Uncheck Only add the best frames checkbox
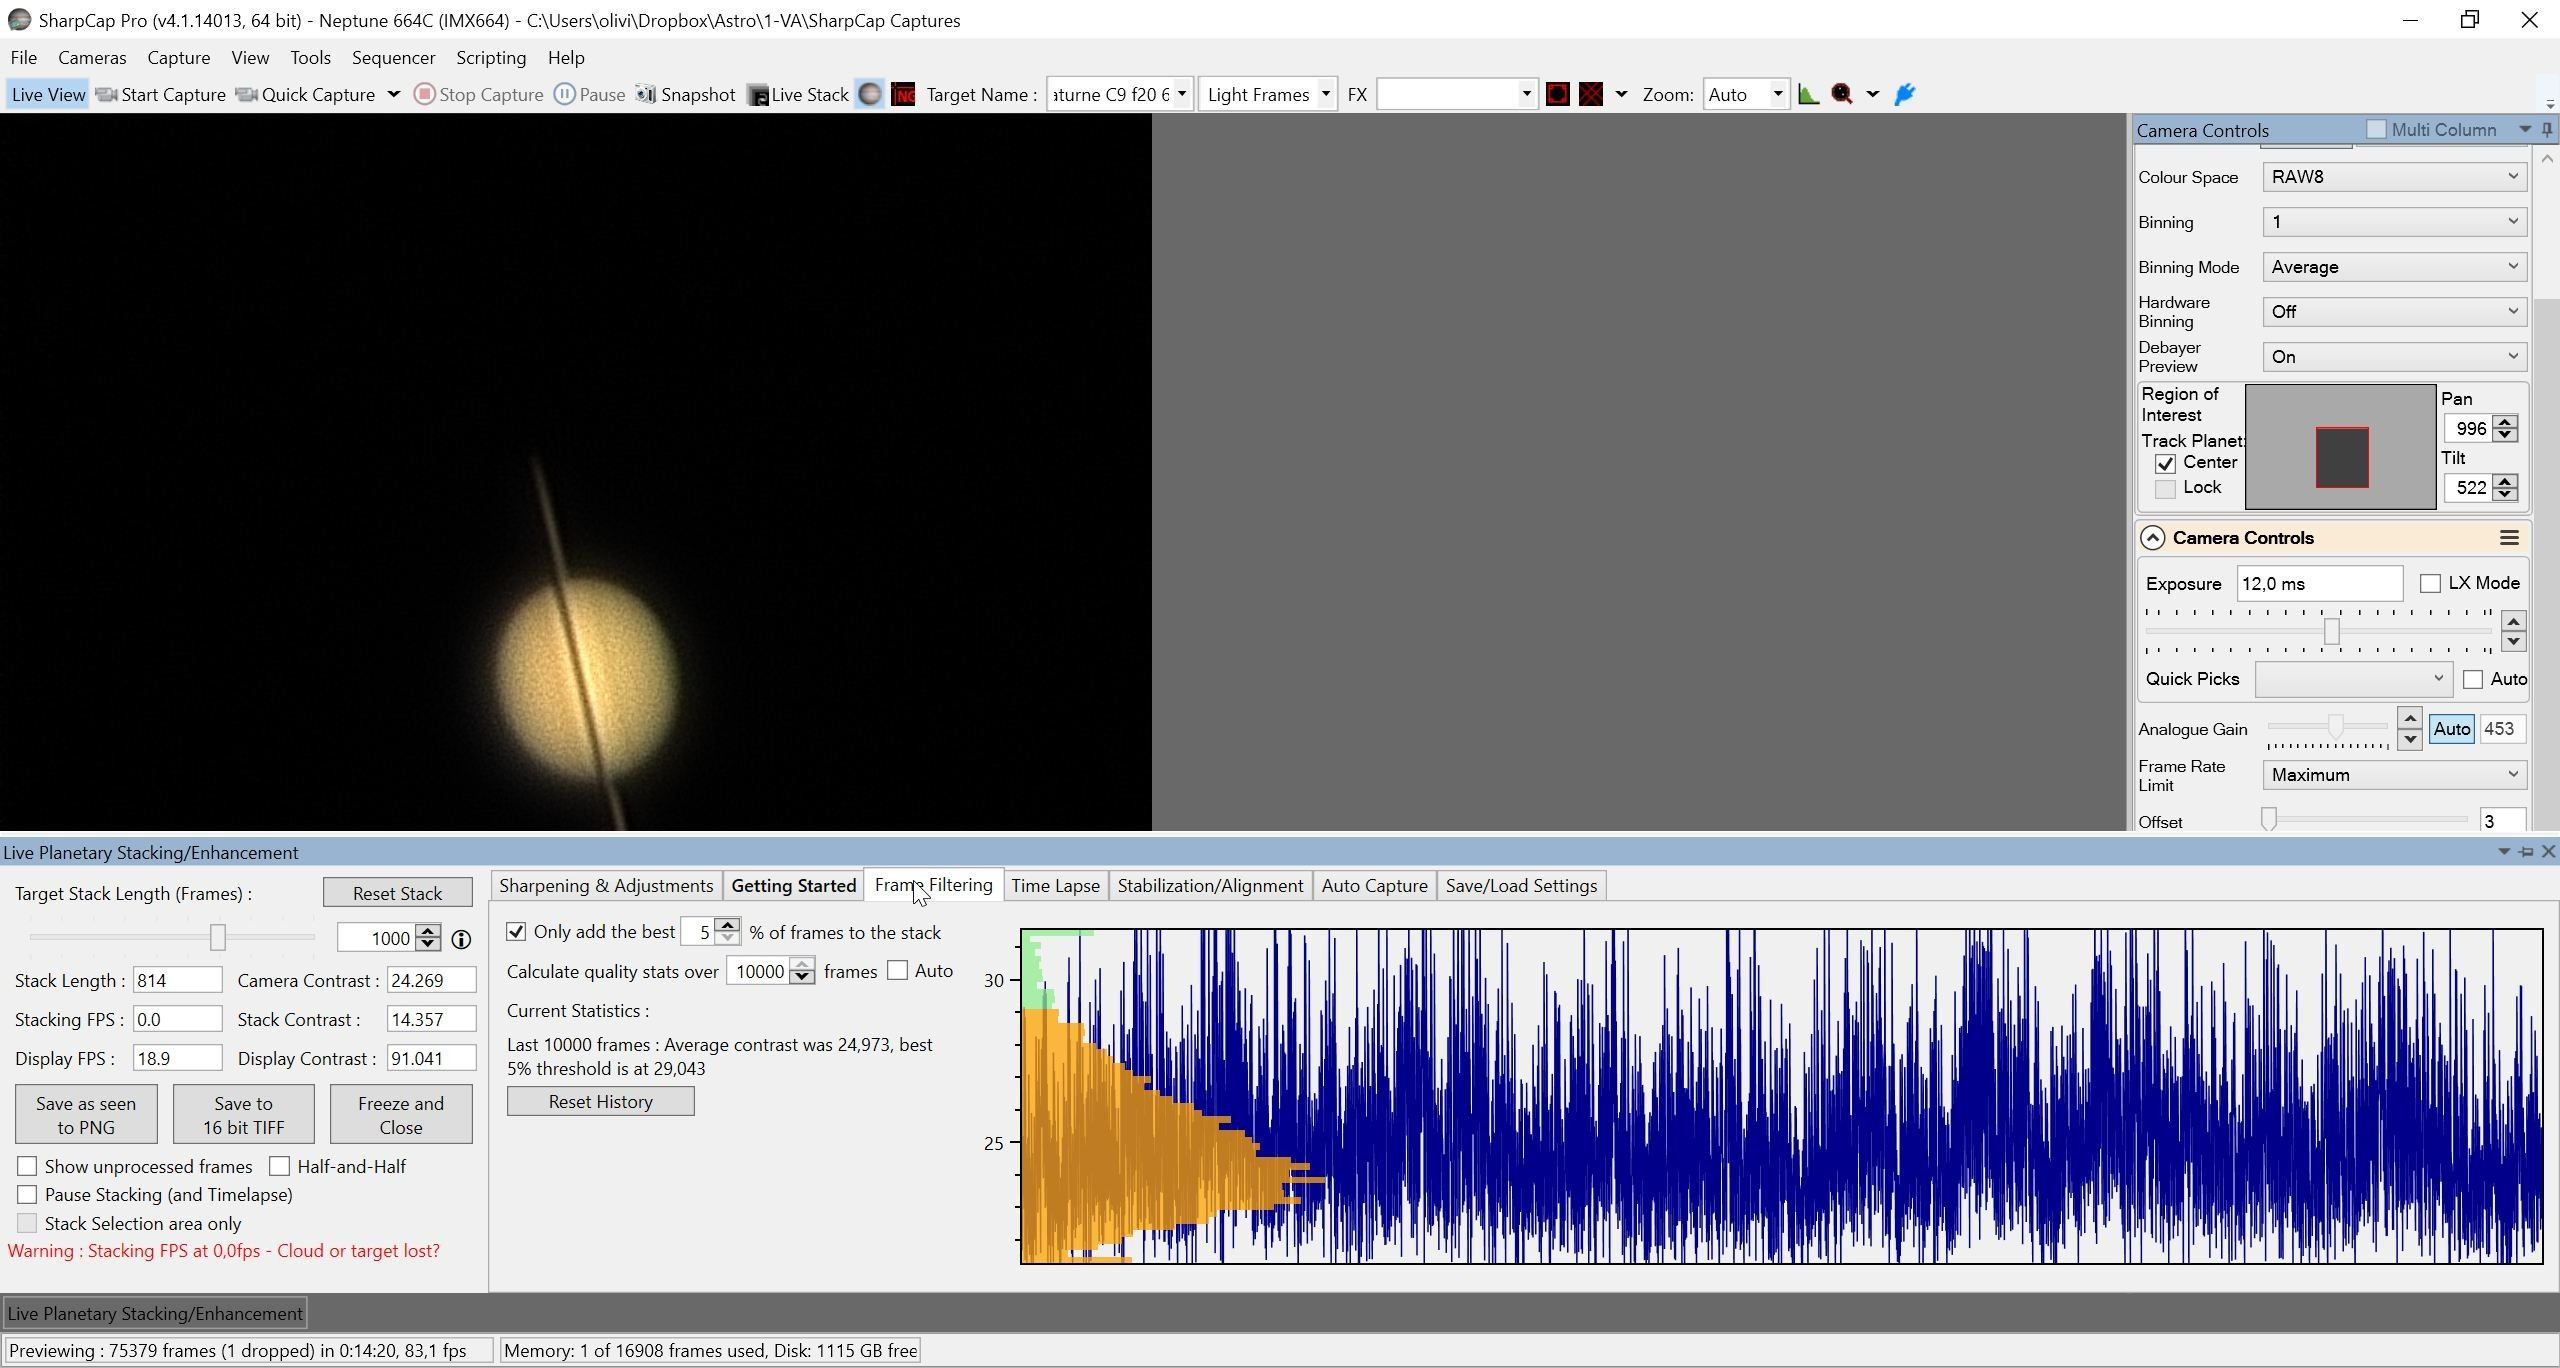 point(516,932)
